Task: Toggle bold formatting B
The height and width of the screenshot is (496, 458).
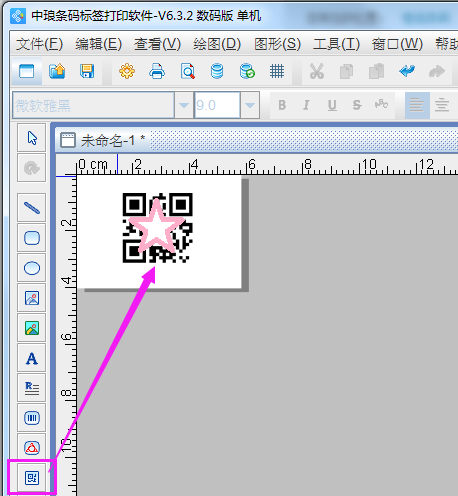Action: (282, 105)
